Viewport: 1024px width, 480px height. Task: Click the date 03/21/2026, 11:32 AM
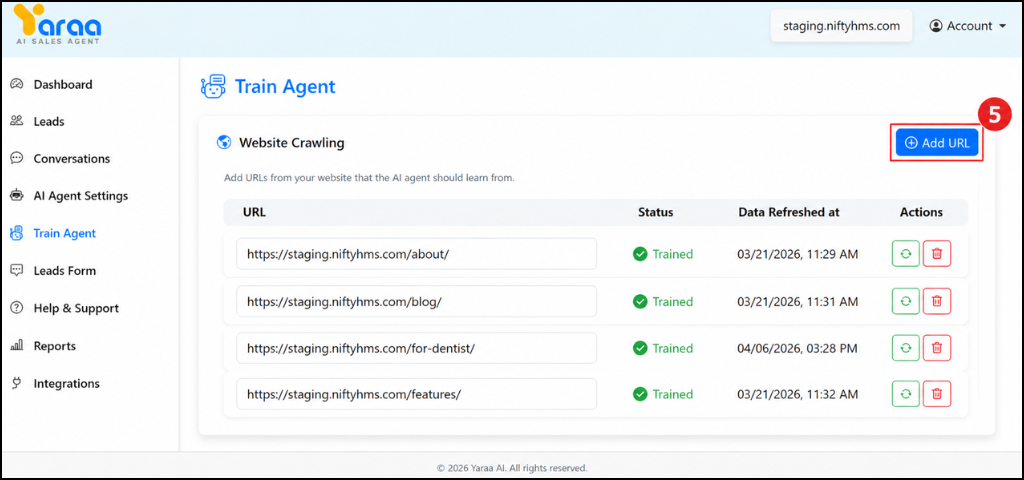tap(798, 394)
